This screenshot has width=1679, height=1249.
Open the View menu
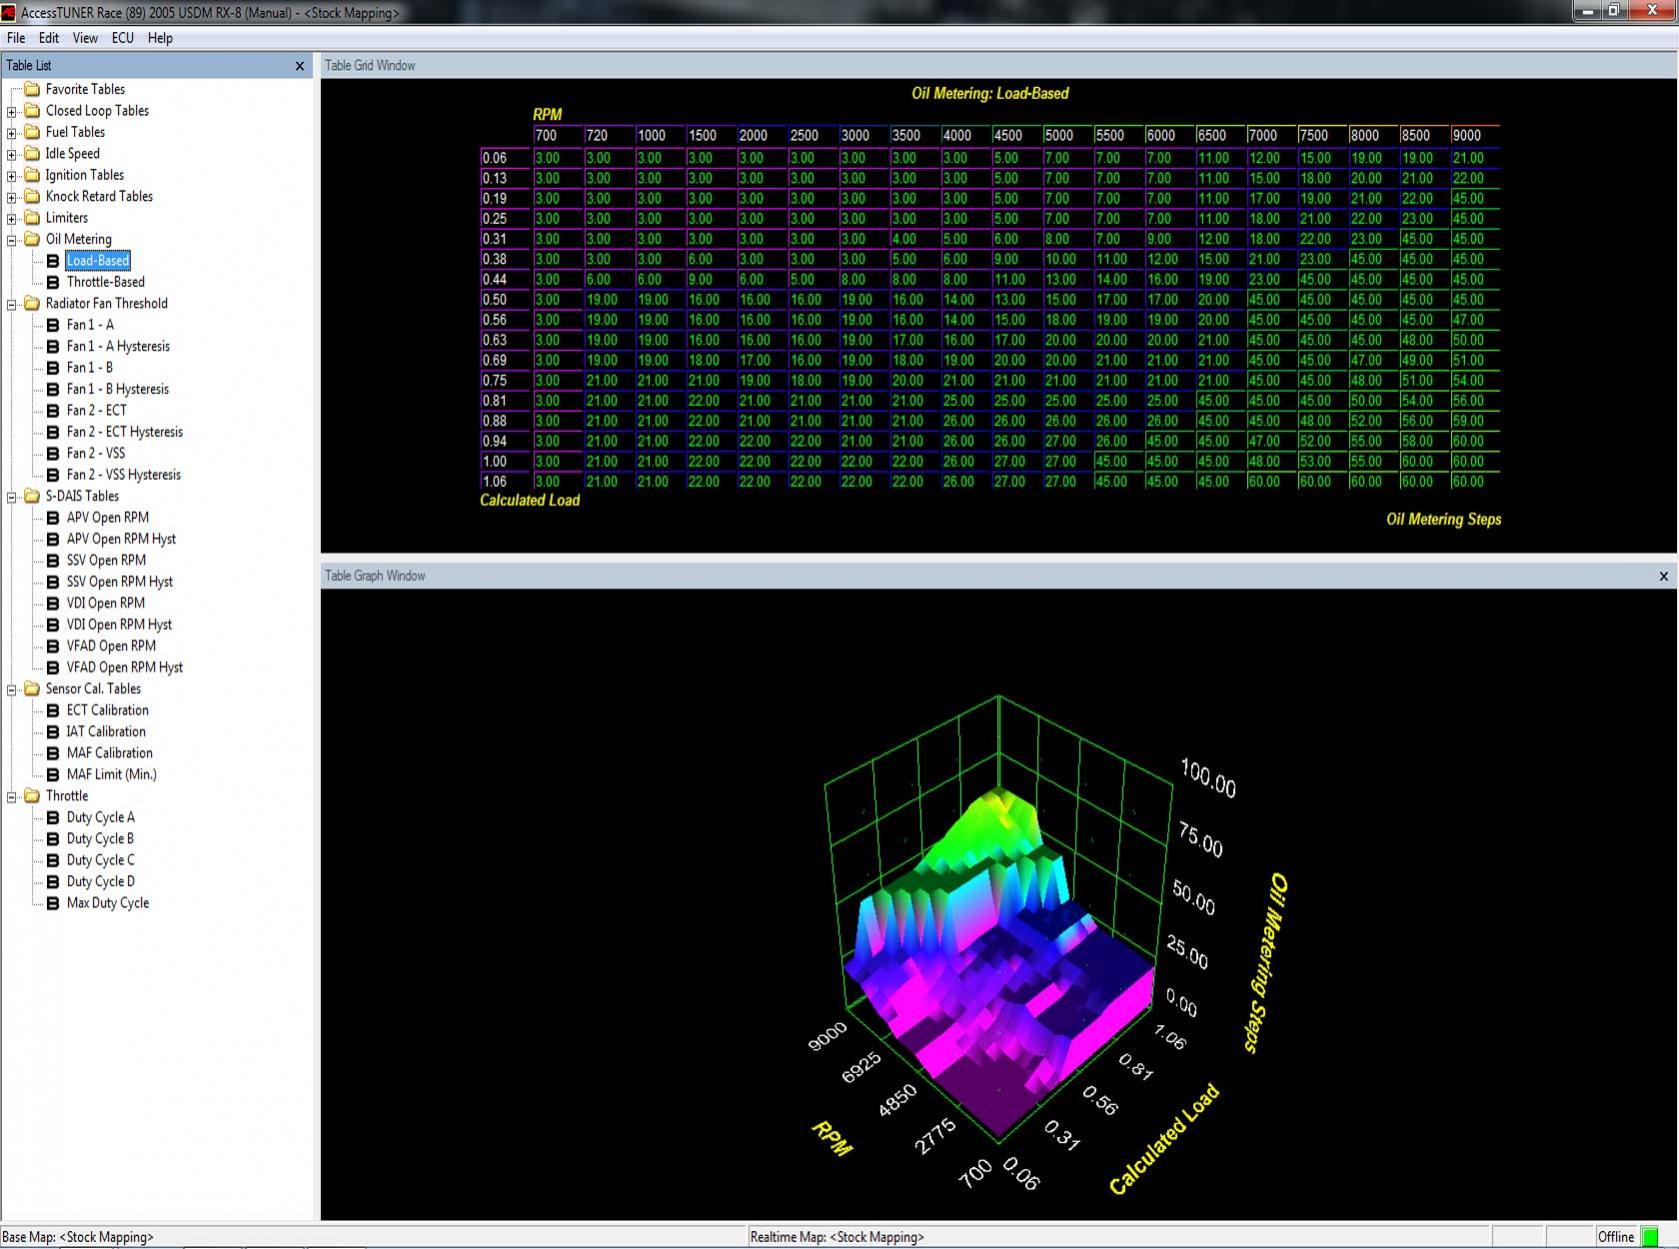tap(85, 38)
